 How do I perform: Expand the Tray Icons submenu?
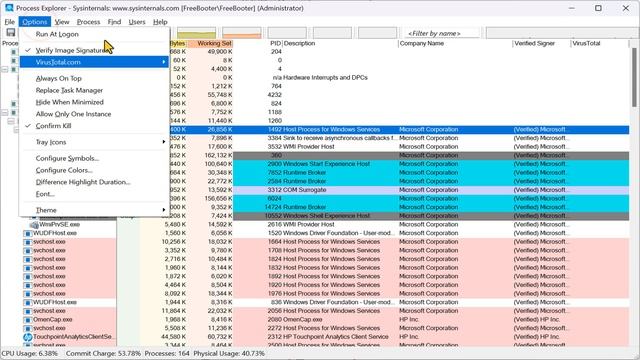click(94, 142)
